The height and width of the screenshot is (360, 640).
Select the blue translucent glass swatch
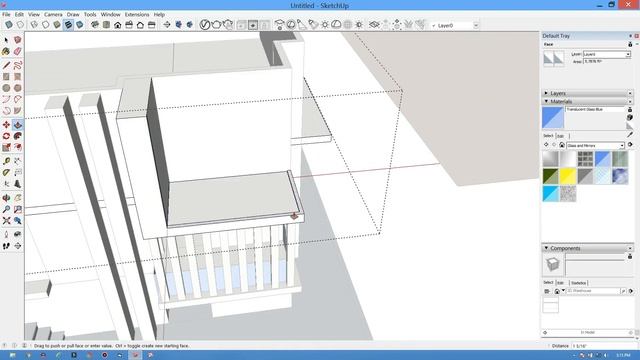tap(602, 159)
